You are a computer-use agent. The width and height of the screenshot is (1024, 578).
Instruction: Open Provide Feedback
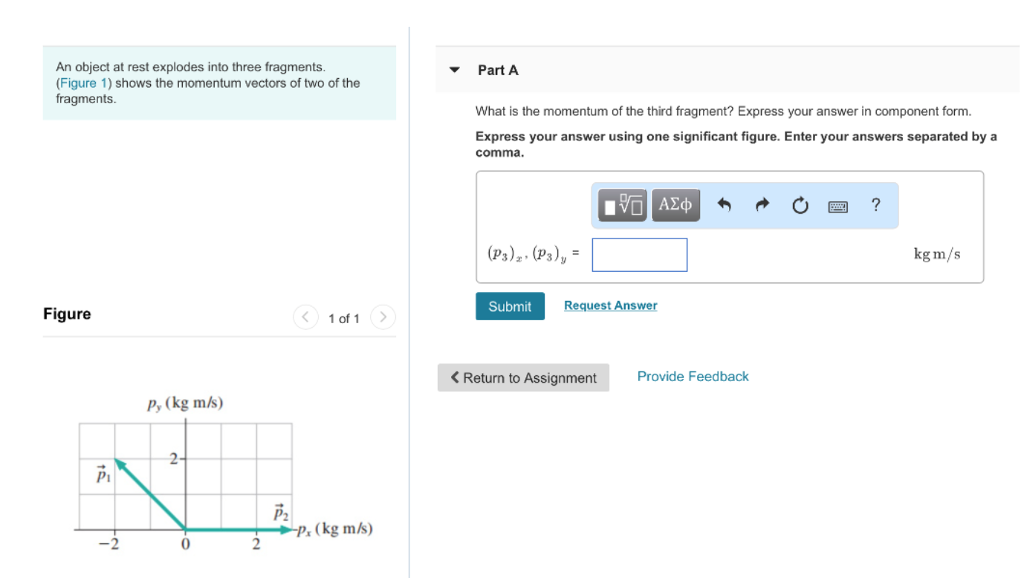click(x=692, y=376)
